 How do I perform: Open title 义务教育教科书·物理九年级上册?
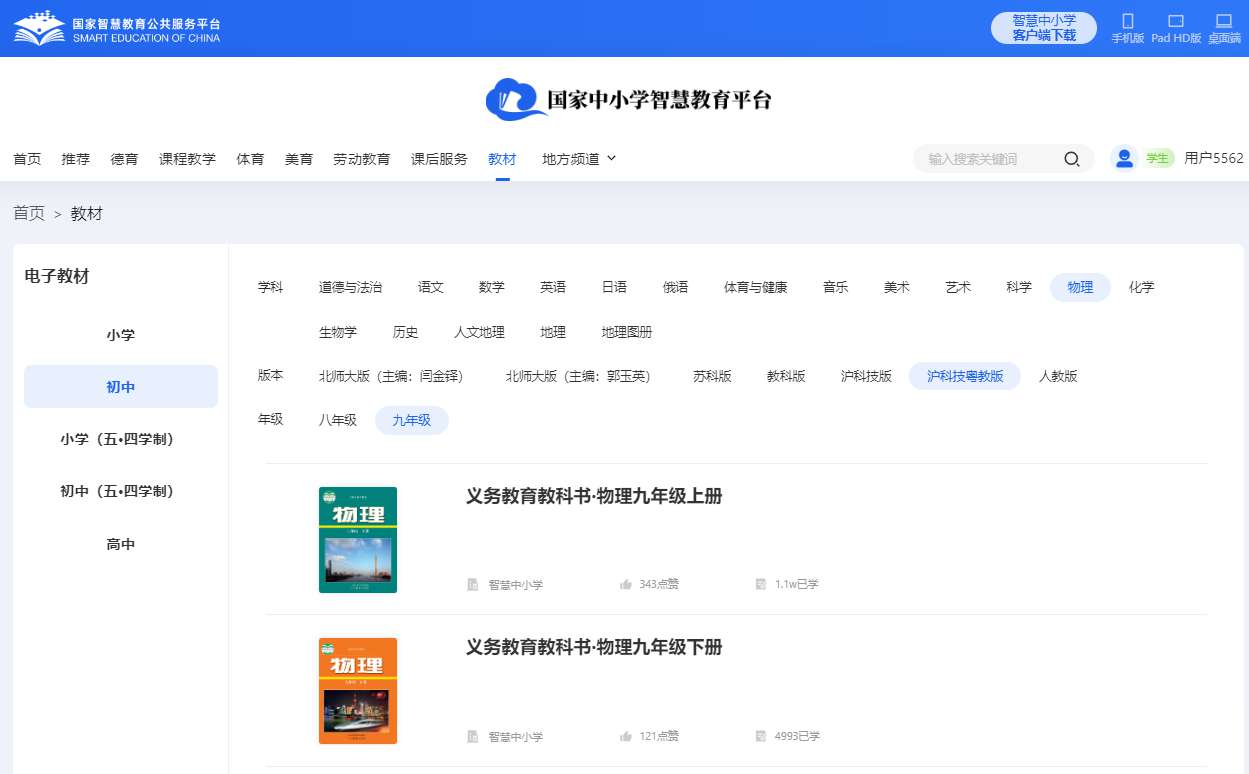coord(594,497)
